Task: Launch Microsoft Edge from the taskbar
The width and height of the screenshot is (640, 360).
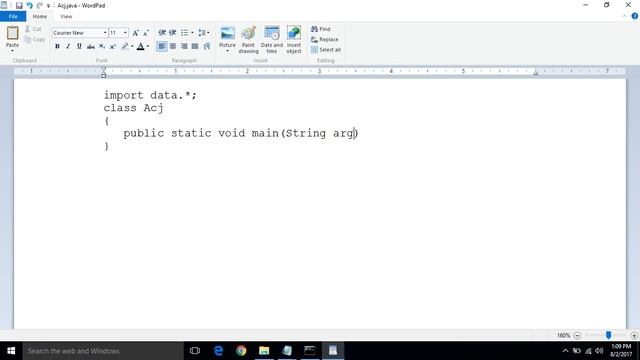Action: [x=218, y=351]
